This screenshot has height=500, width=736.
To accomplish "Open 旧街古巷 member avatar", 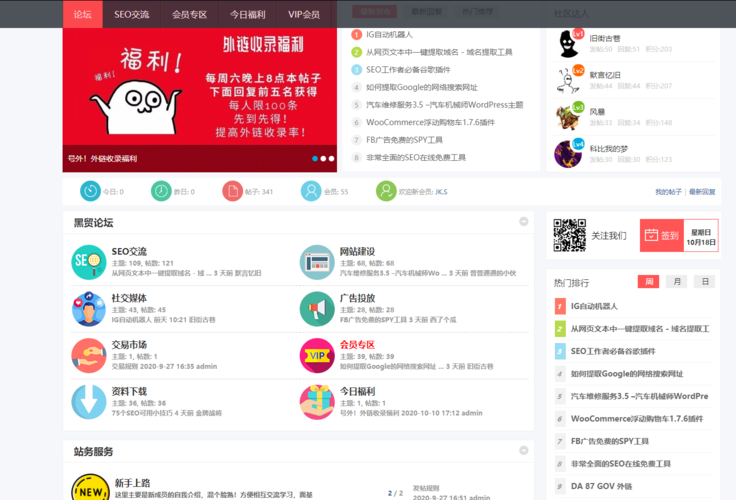I will pos(568,44).
